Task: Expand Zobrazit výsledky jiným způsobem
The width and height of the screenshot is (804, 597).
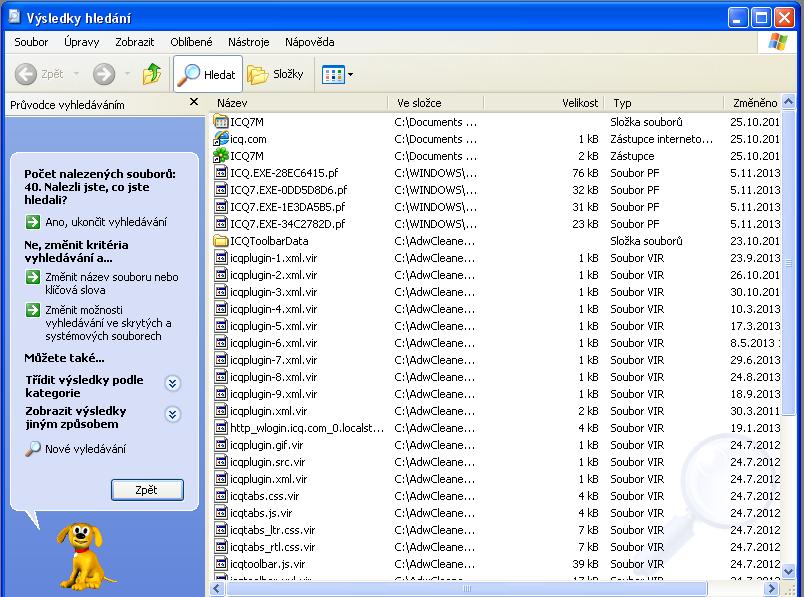Action: point(172,414)
